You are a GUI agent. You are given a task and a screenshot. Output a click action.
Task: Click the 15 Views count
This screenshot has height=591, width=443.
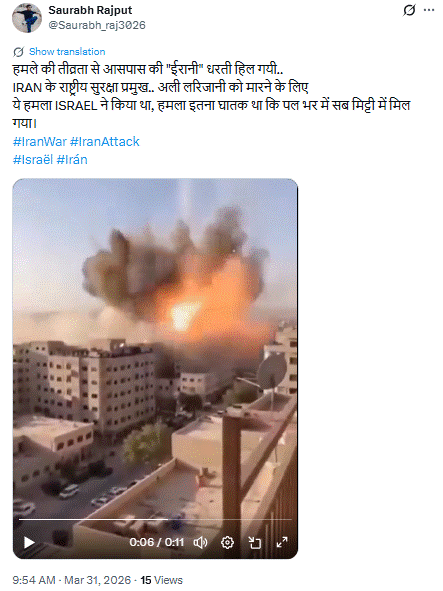pyautogui.click(x=161, y=580)
